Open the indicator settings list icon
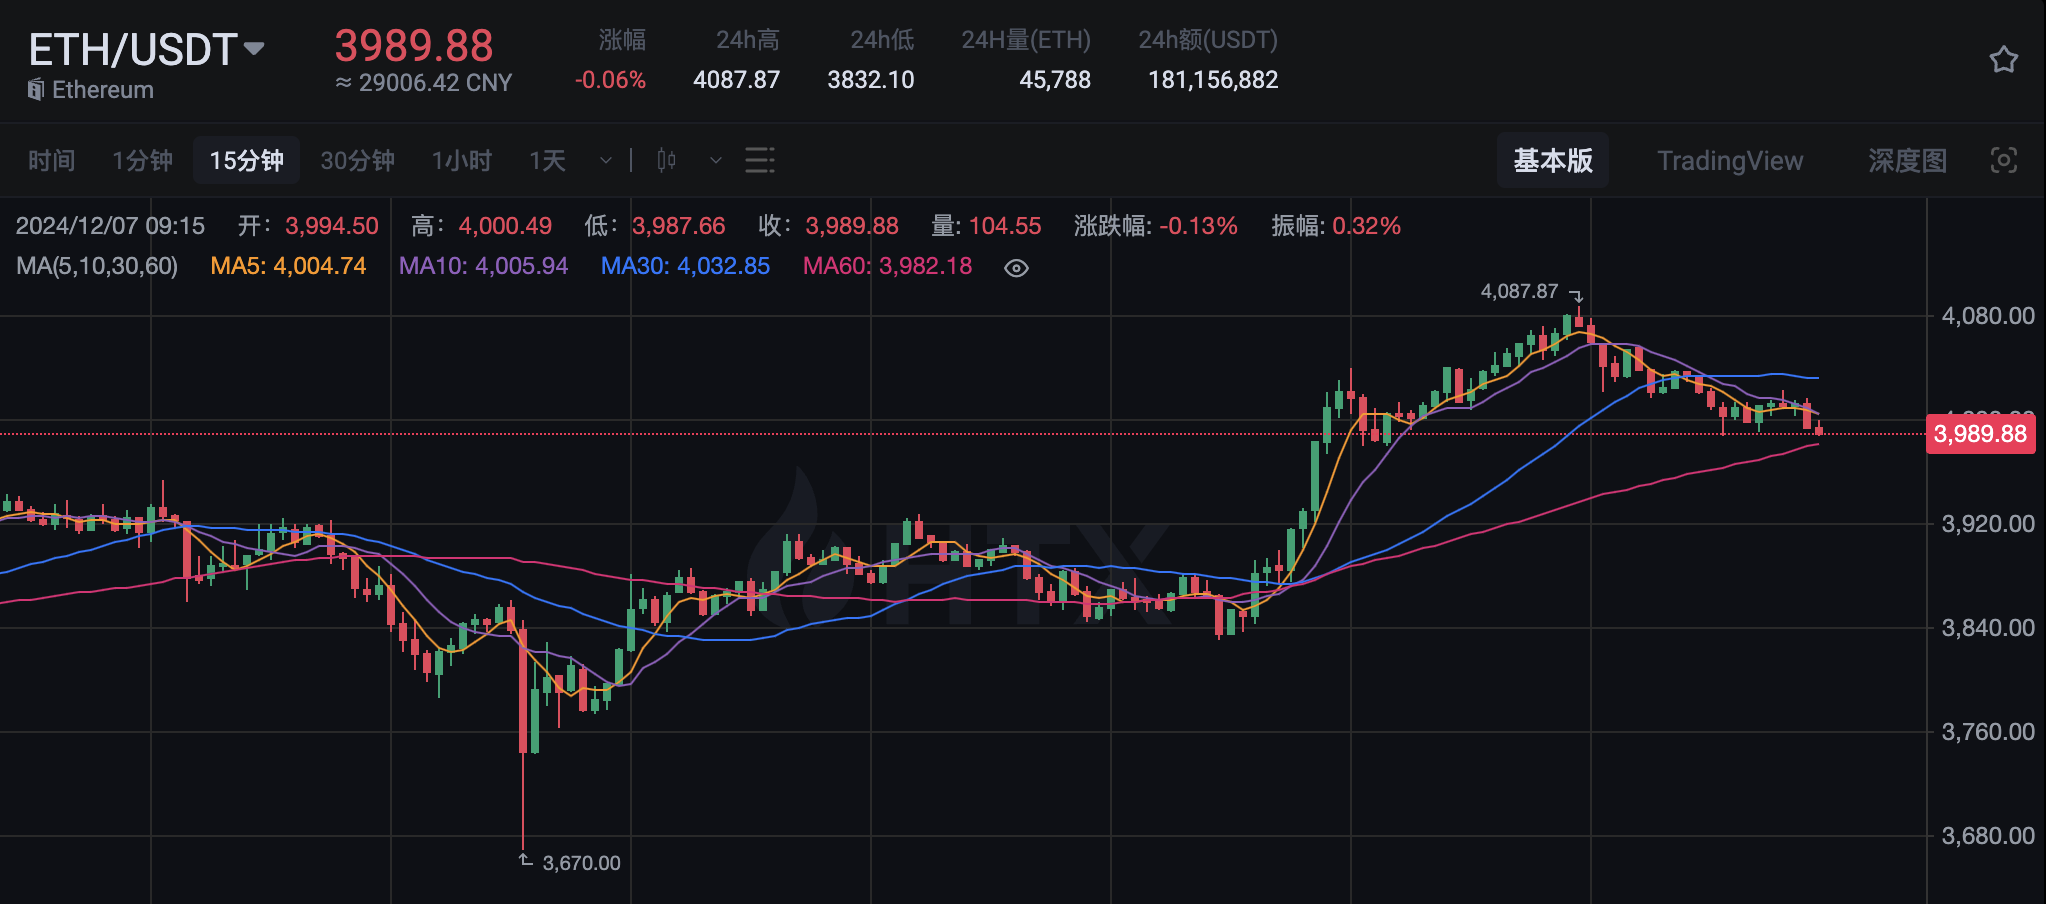 (x=759, y=160)
